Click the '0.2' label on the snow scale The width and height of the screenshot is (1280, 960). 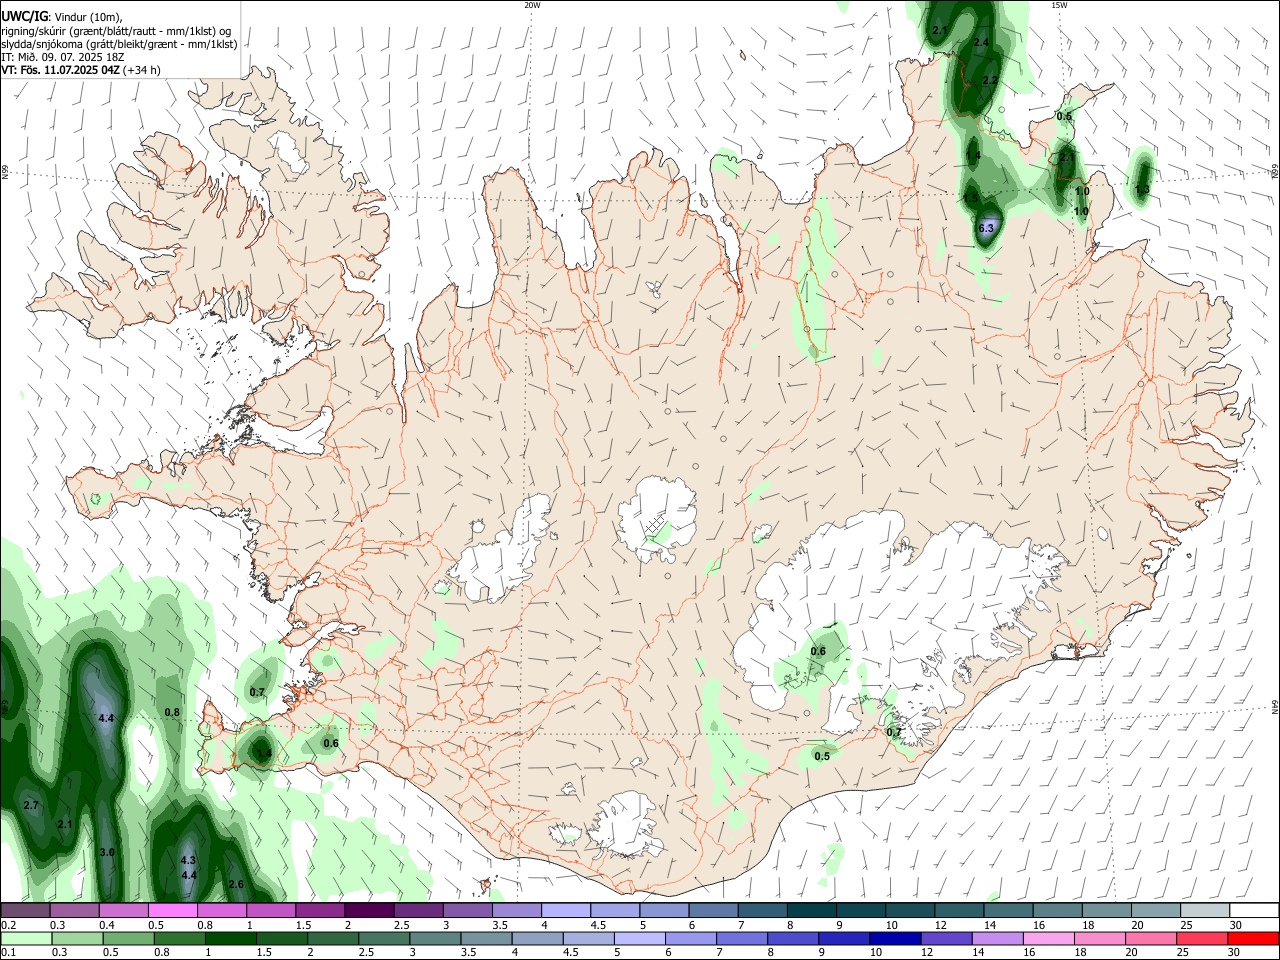pyautogui.click(x=8, y=925)
